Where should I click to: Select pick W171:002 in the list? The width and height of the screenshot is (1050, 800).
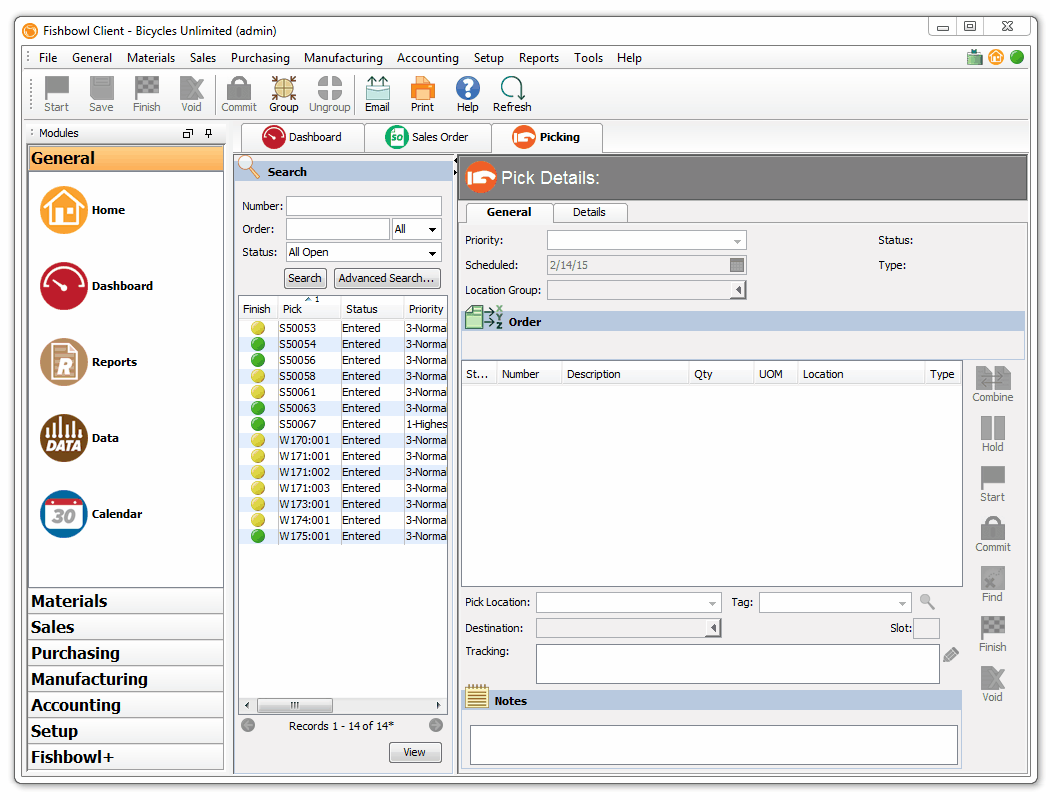coord(344,473)
